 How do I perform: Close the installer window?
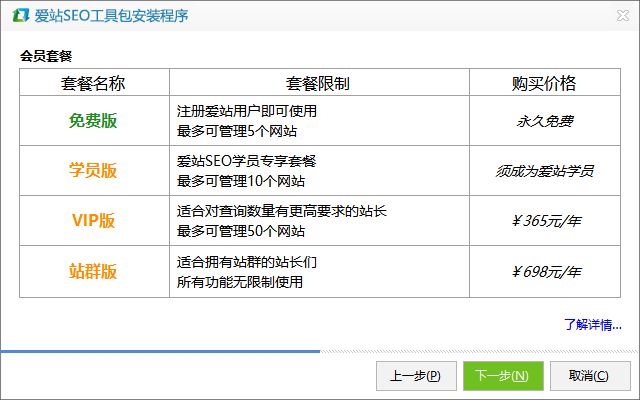pos(623,16)
